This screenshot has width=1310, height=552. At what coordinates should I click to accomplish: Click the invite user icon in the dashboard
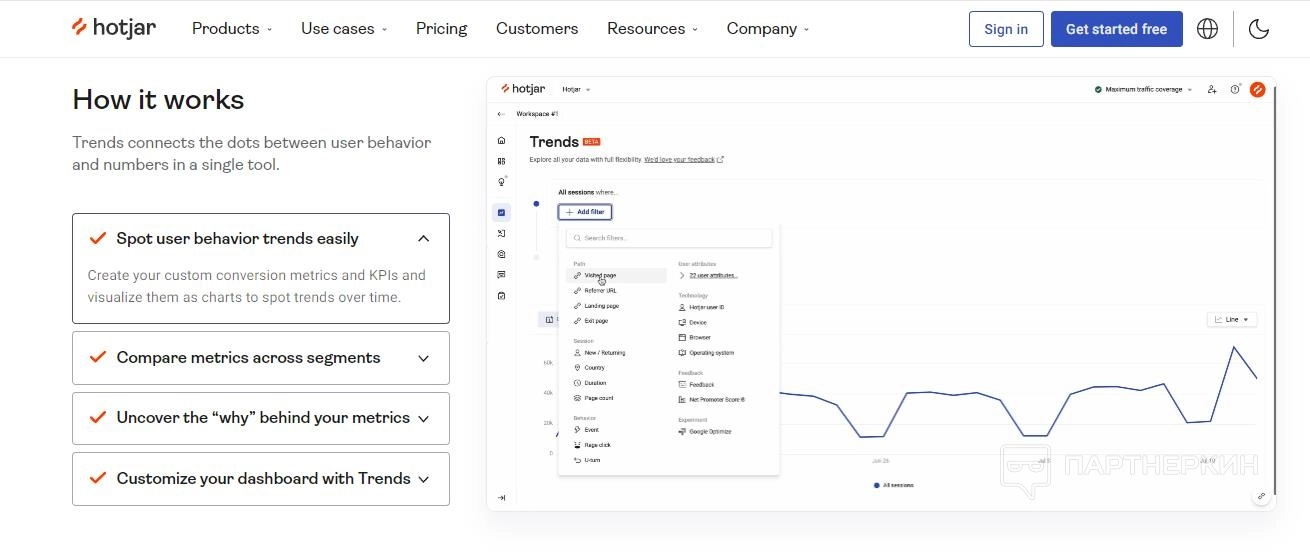point(1212,89)
